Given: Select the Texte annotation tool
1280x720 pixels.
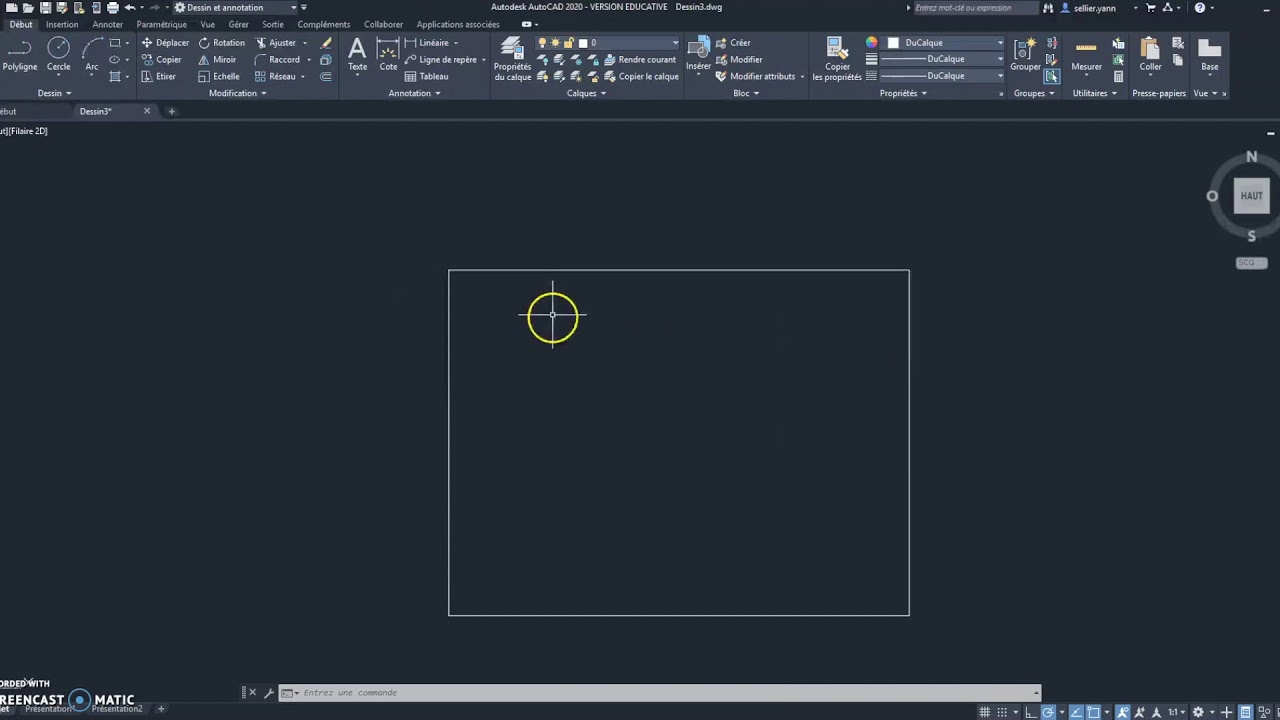Looking at the screenshot, I should pos(357,55).
